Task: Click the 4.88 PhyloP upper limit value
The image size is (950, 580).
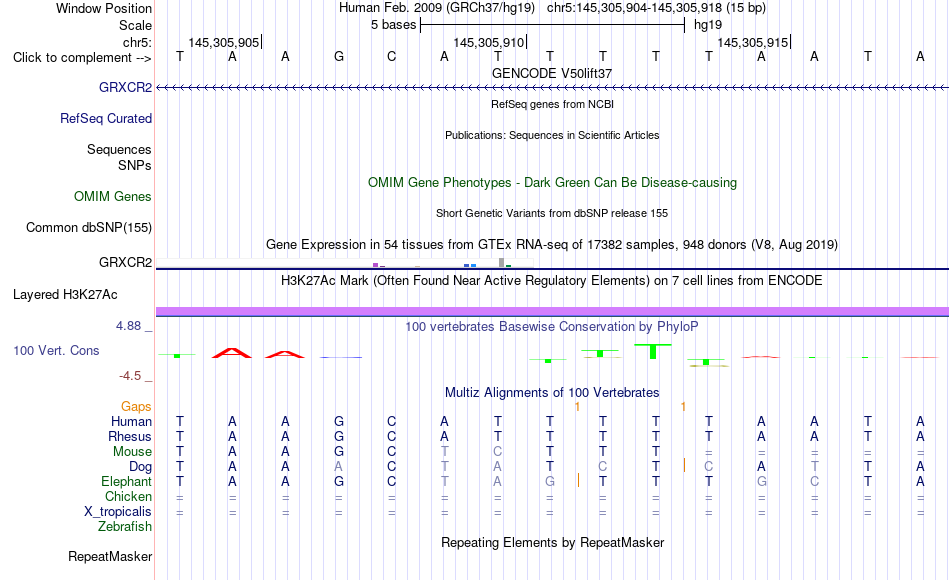Action: pos(128,326)
